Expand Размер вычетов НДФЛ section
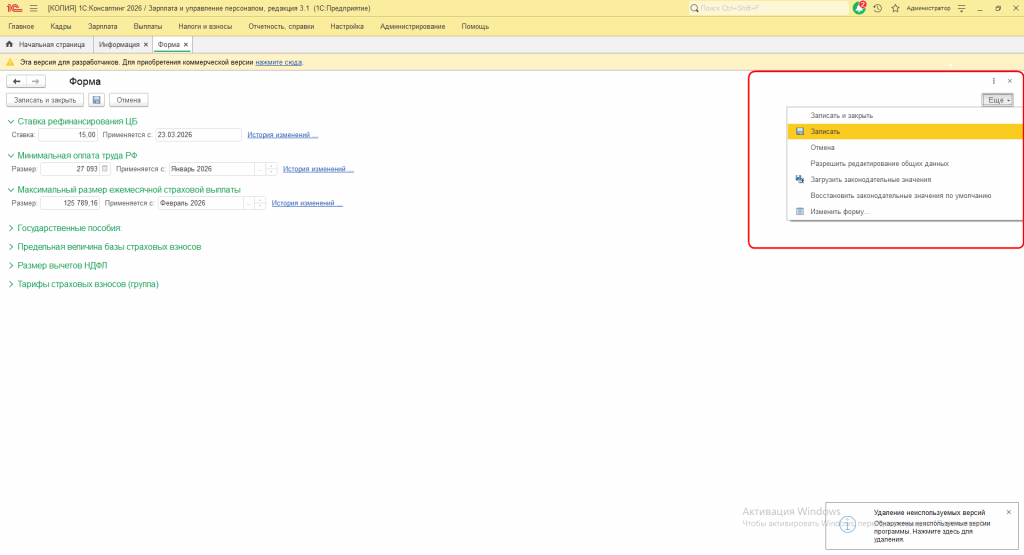 [10, 266]
